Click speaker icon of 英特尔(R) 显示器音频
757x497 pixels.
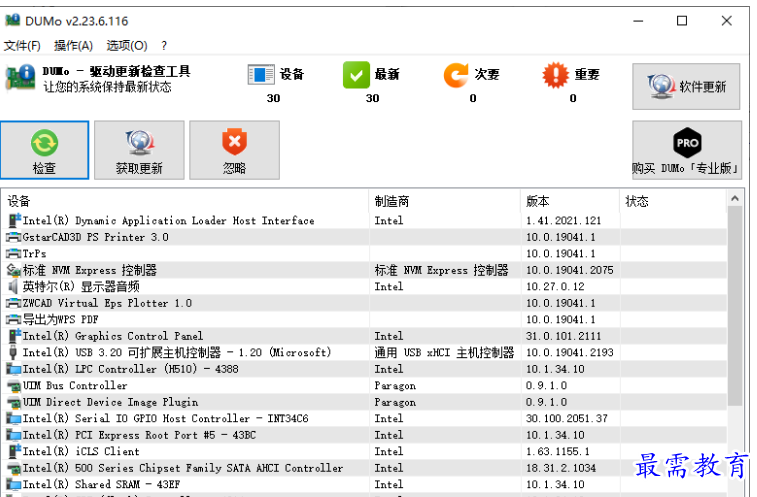pos(14,286)
